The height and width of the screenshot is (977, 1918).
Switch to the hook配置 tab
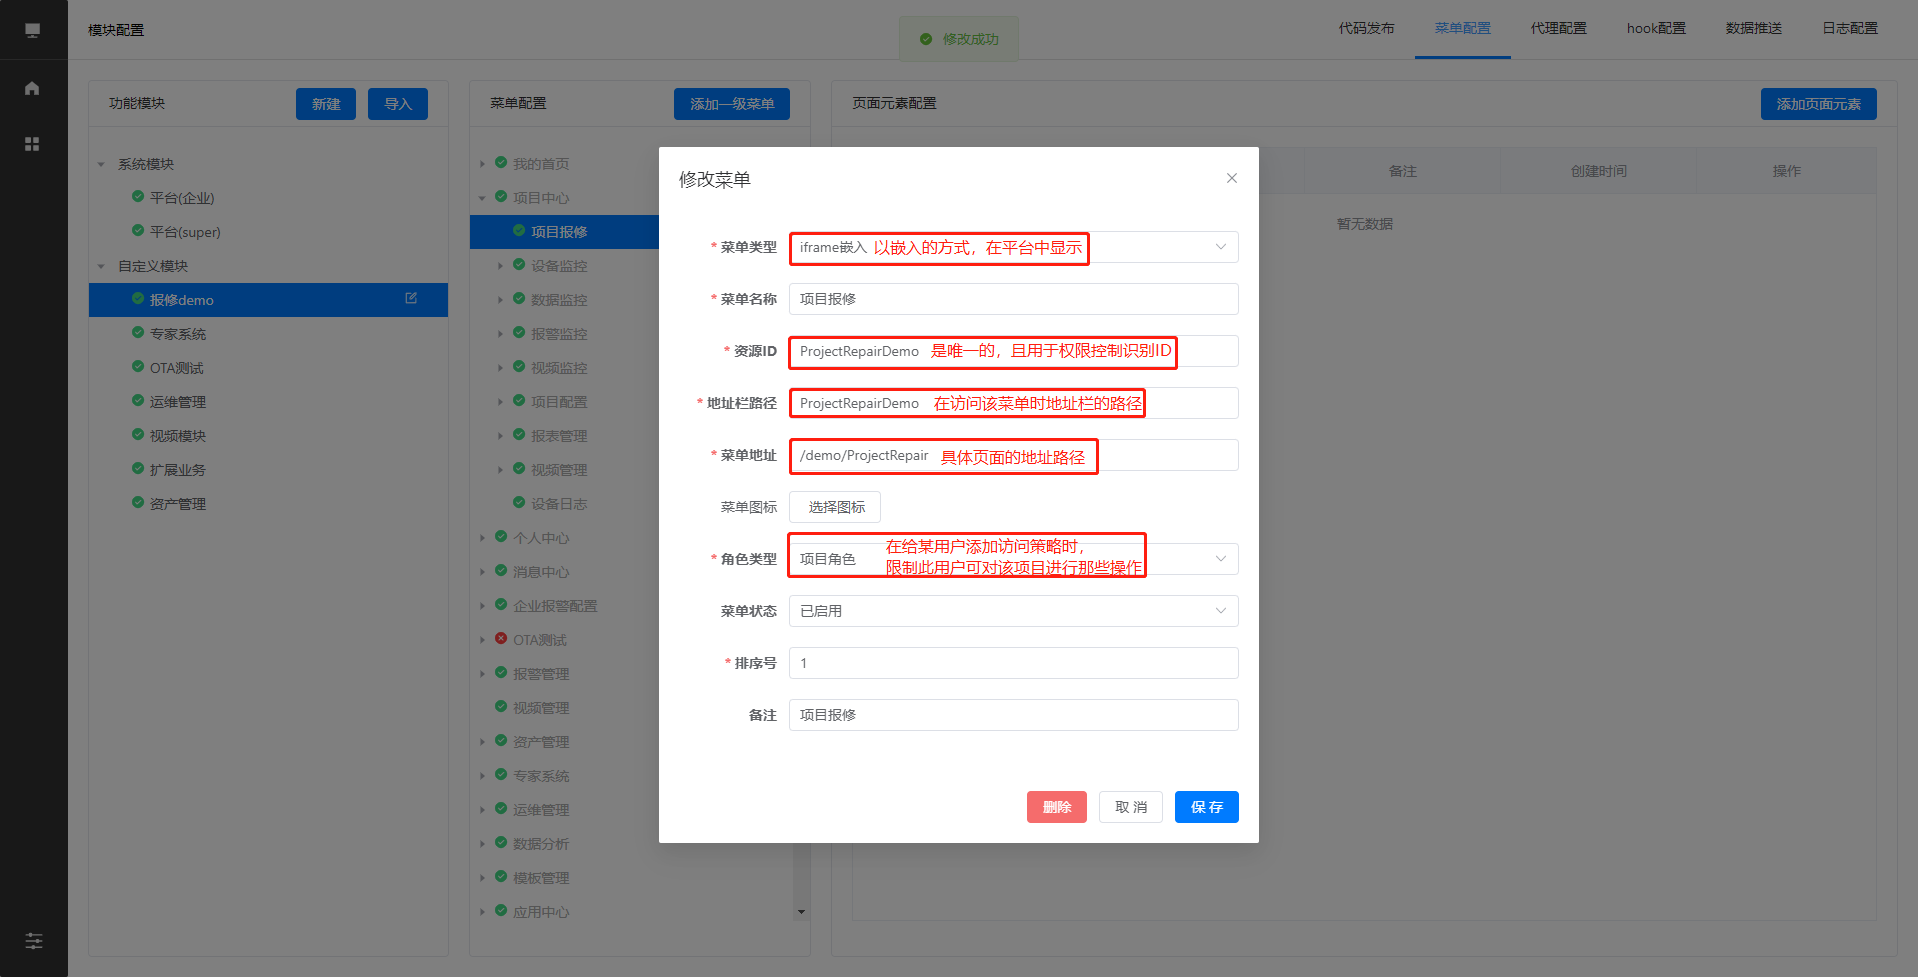tap(1656, 29)
